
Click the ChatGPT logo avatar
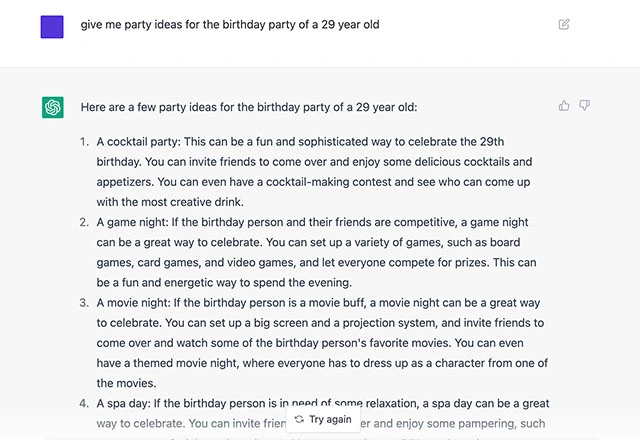click(53, 107)
